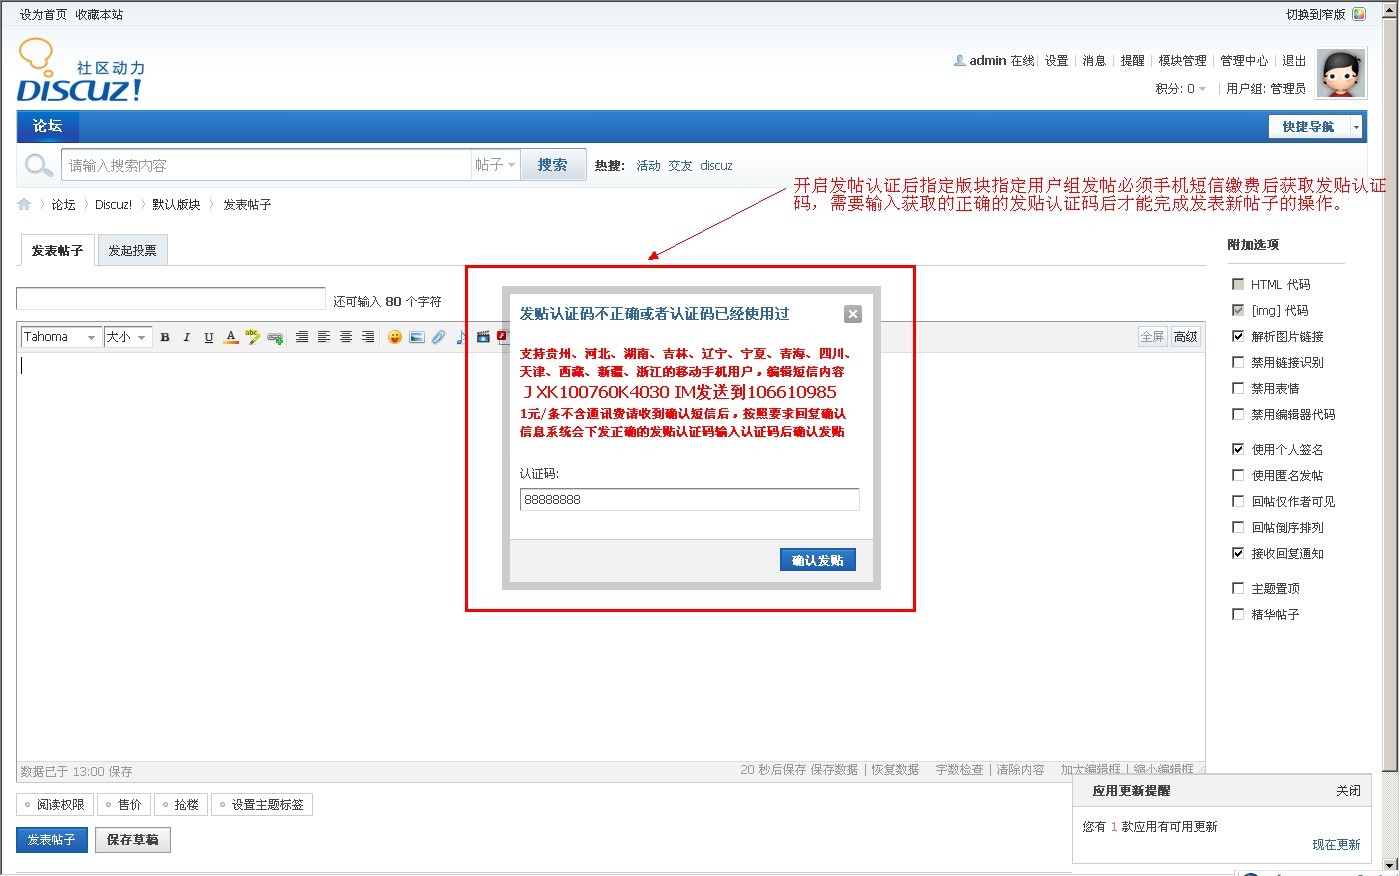Go to homepage via the house icon
This screenshot has width=1400, height=876.
[24, 204]
